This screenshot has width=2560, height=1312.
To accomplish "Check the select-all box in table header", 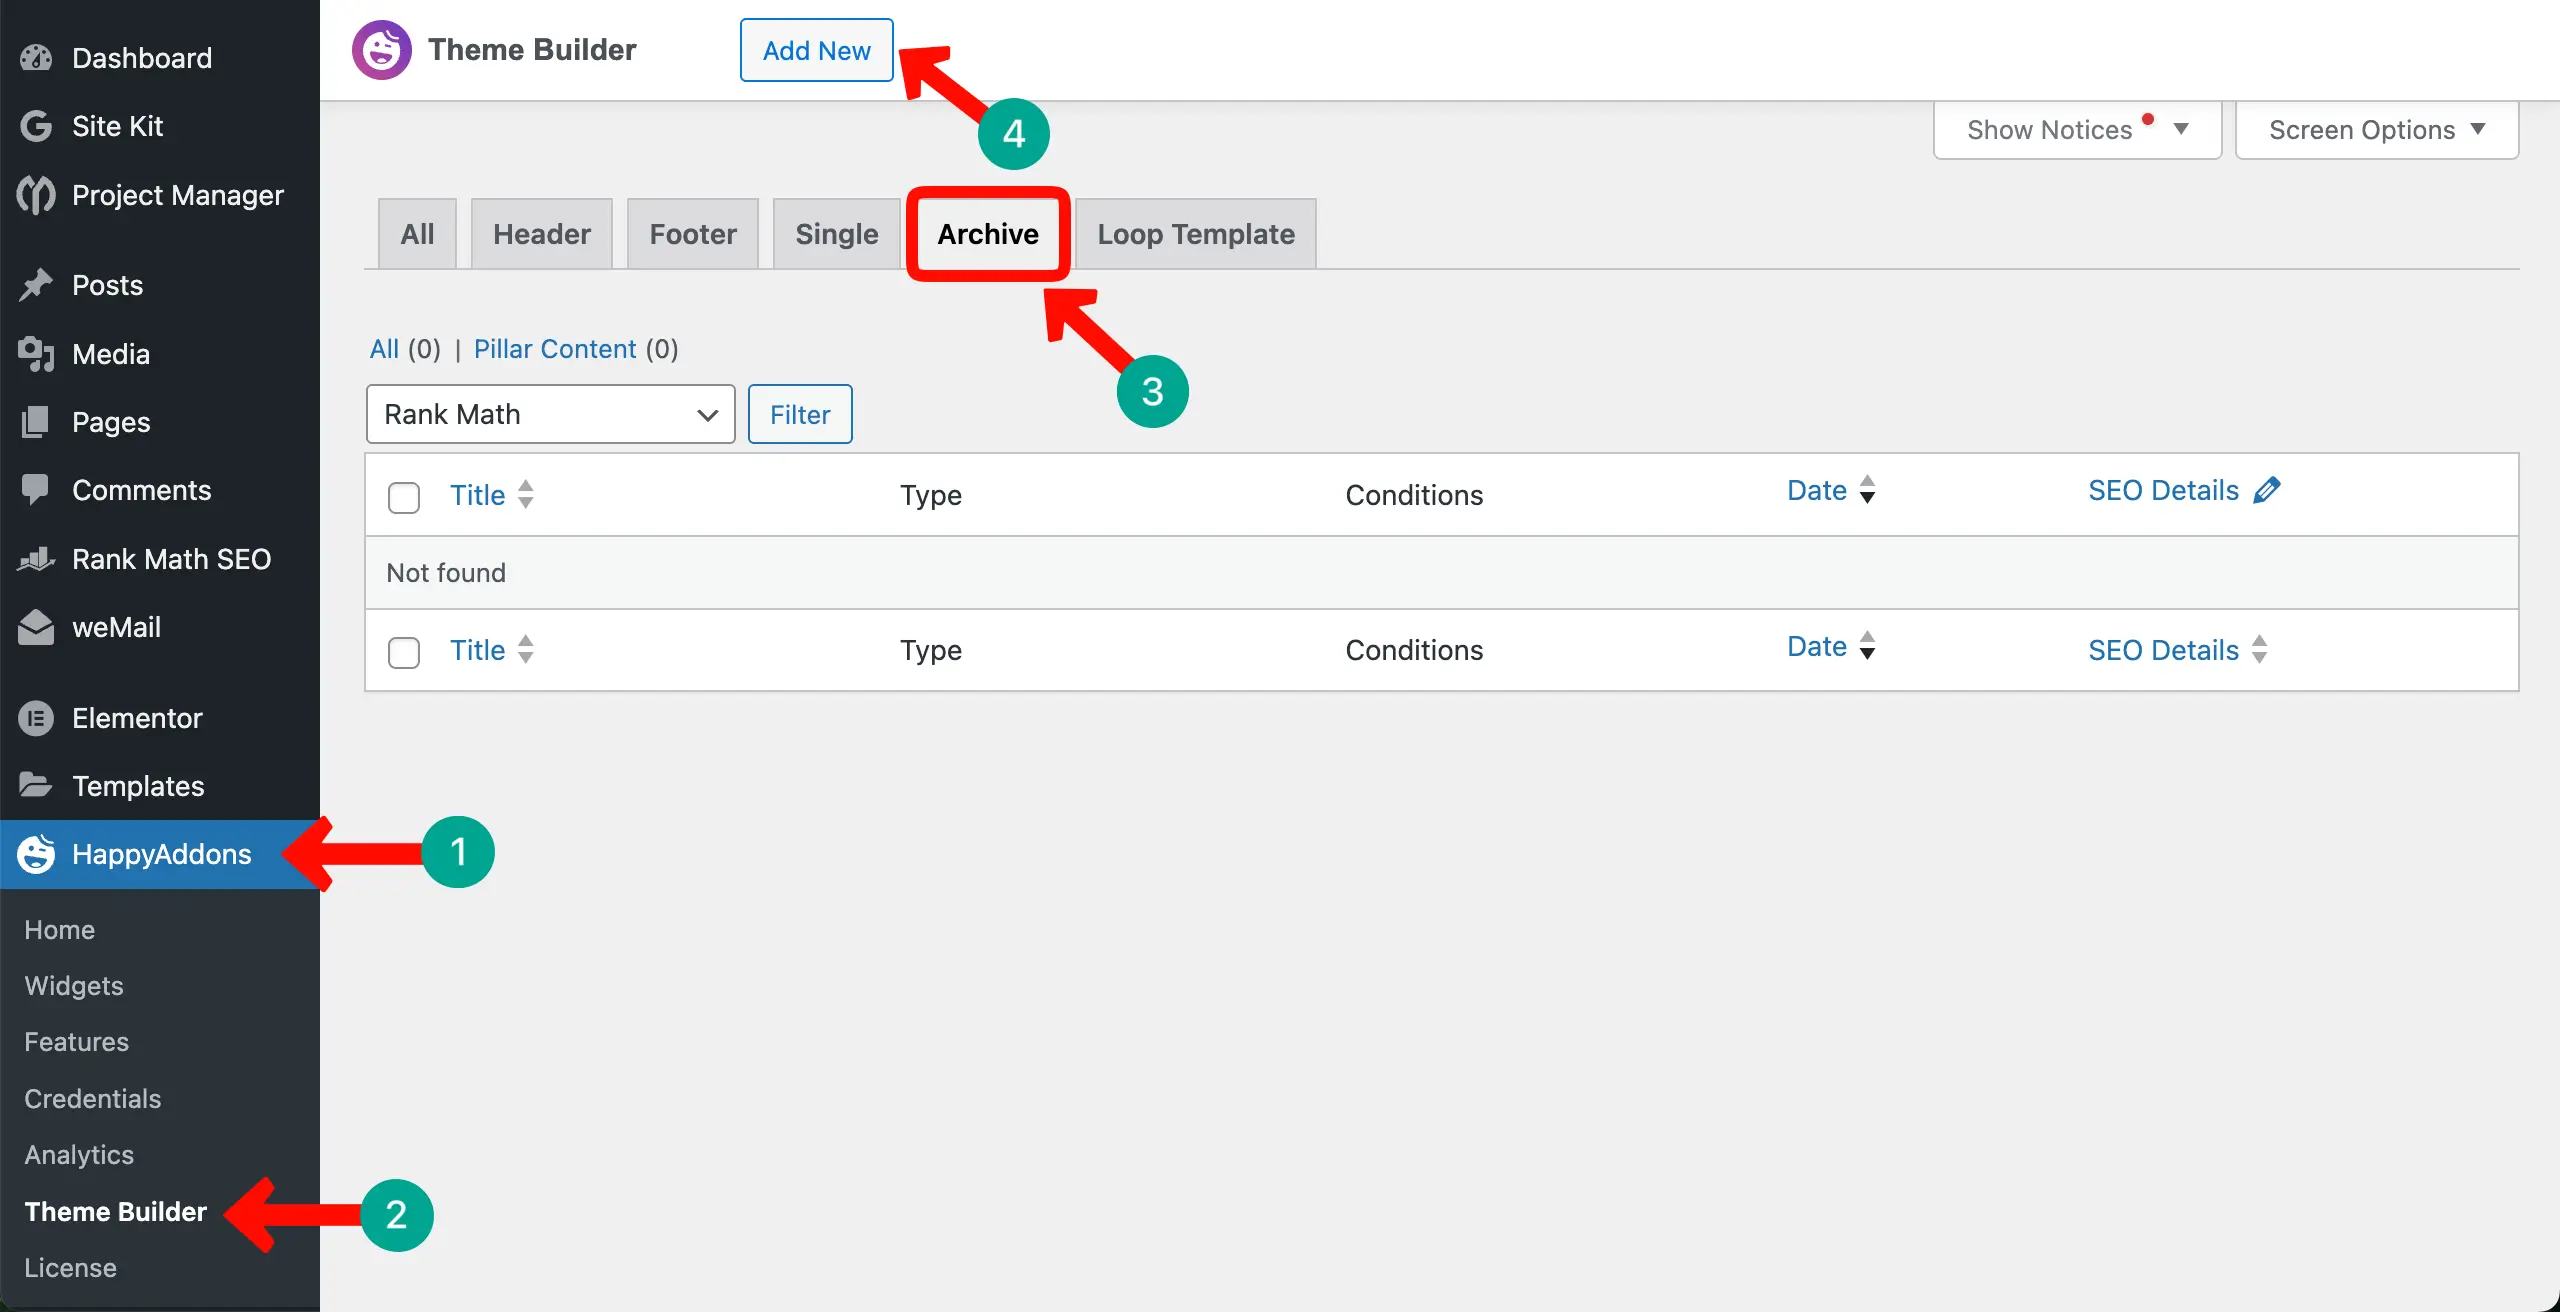I will [x=404, y=497].
